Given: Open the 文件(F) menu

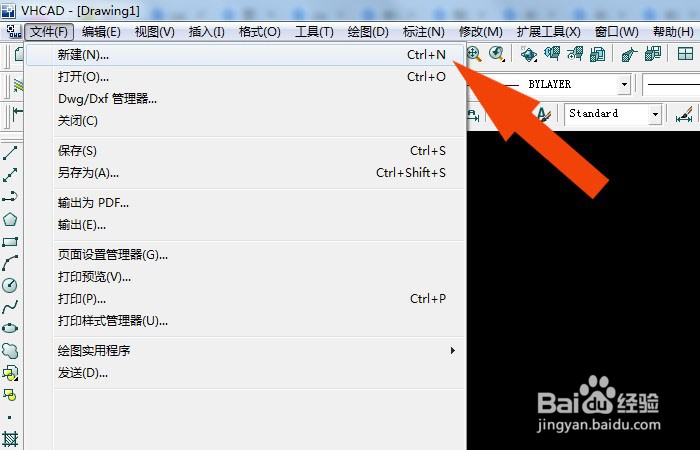Looking at the screenshot, I should 49,32.
